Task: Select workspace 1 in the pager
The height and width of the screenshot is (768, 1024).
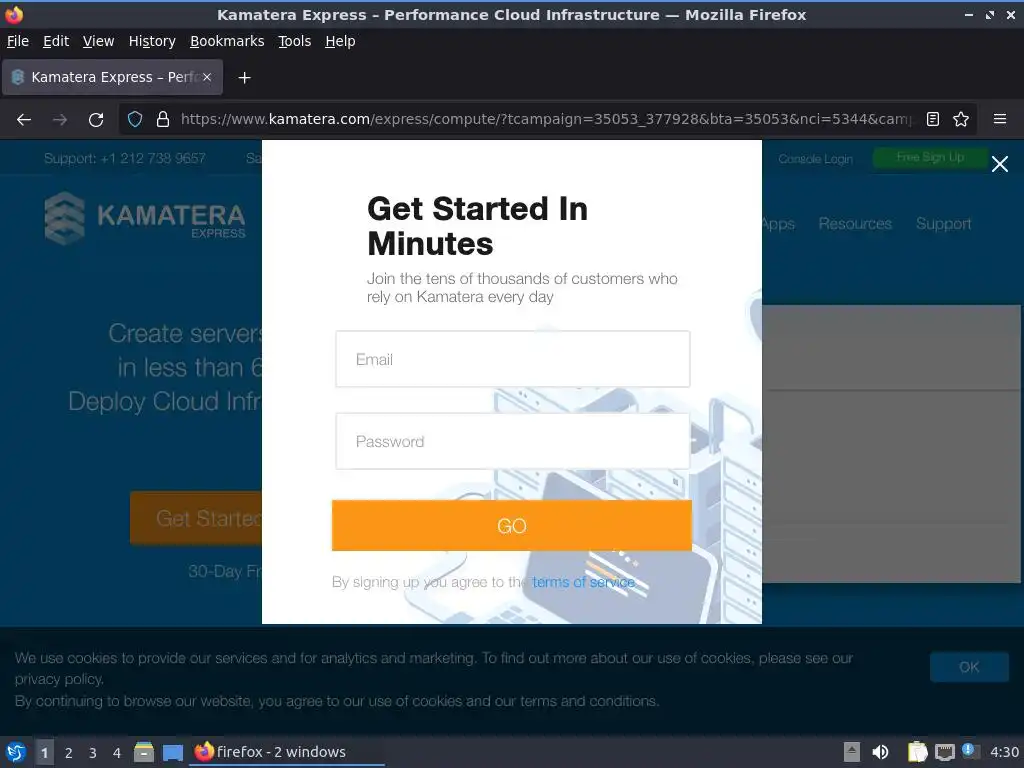Action: click(44, 753)
